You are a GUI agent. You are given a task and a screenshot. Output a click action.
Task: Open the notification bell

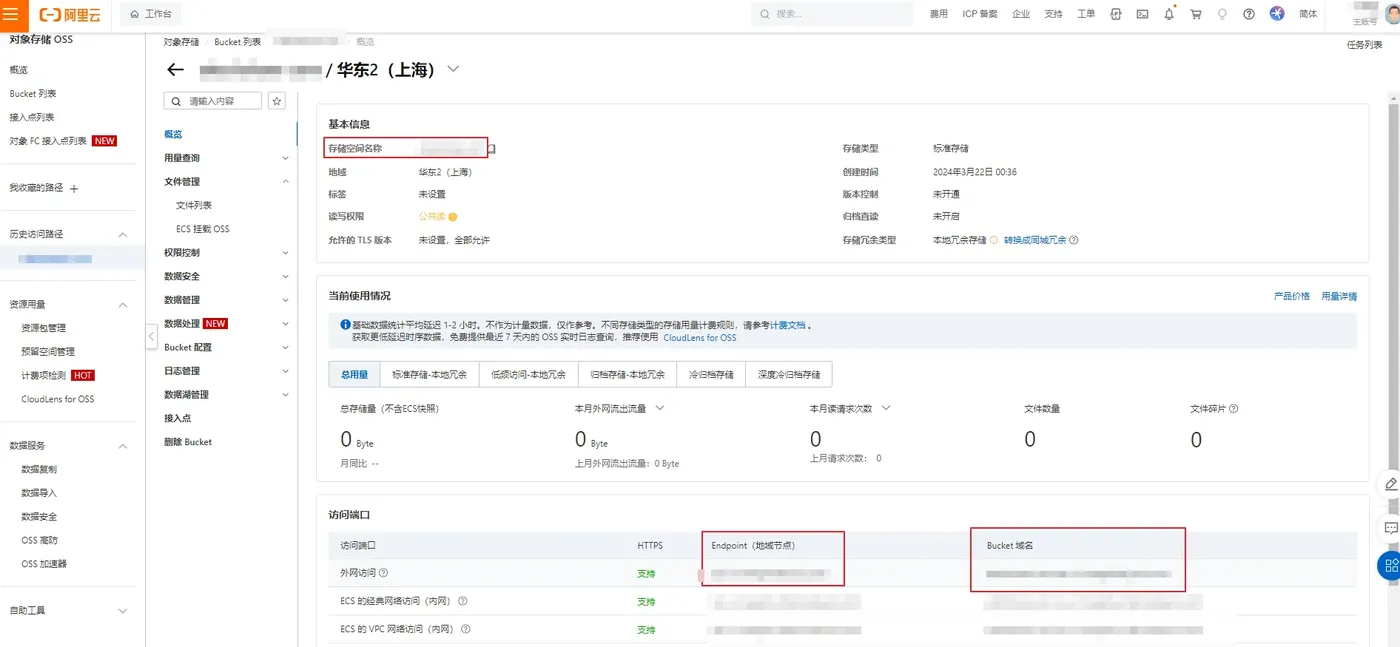click(1169, 14)
